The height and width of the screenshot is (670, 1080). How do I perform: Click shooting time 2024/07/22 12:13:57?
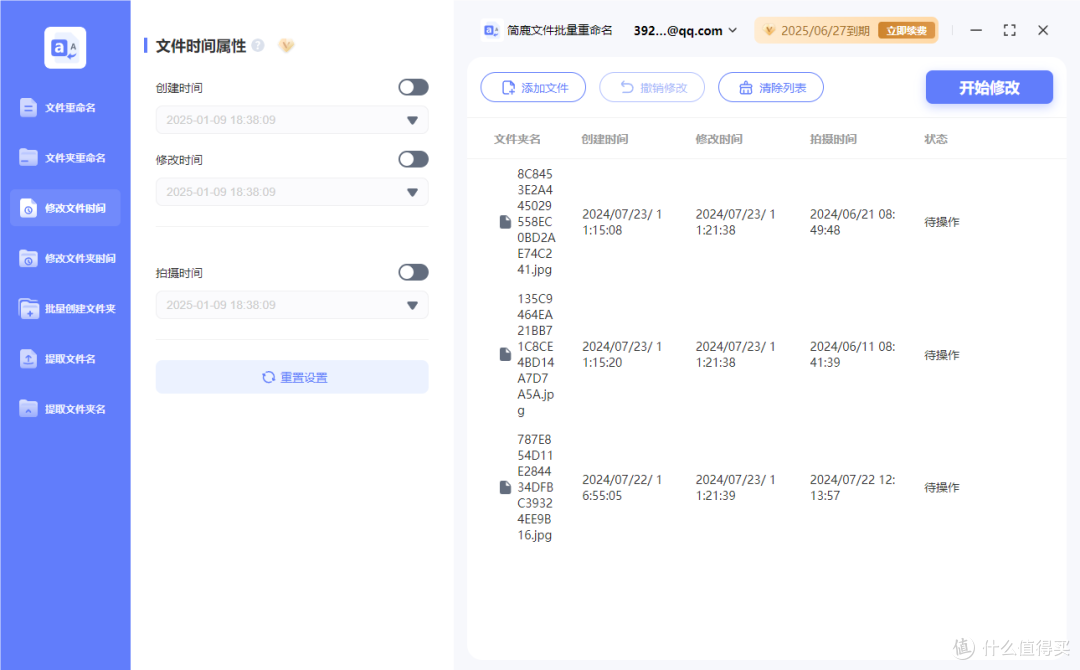point(853,487)
